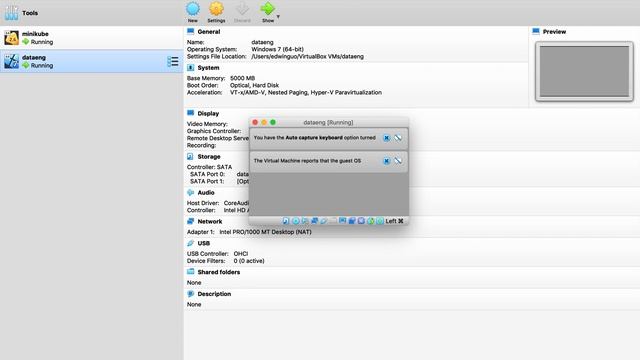The height and width of the screenshot is (360, 640).
Task: Click the network indicator in VM status bar
Action: (x=314, y=221)
